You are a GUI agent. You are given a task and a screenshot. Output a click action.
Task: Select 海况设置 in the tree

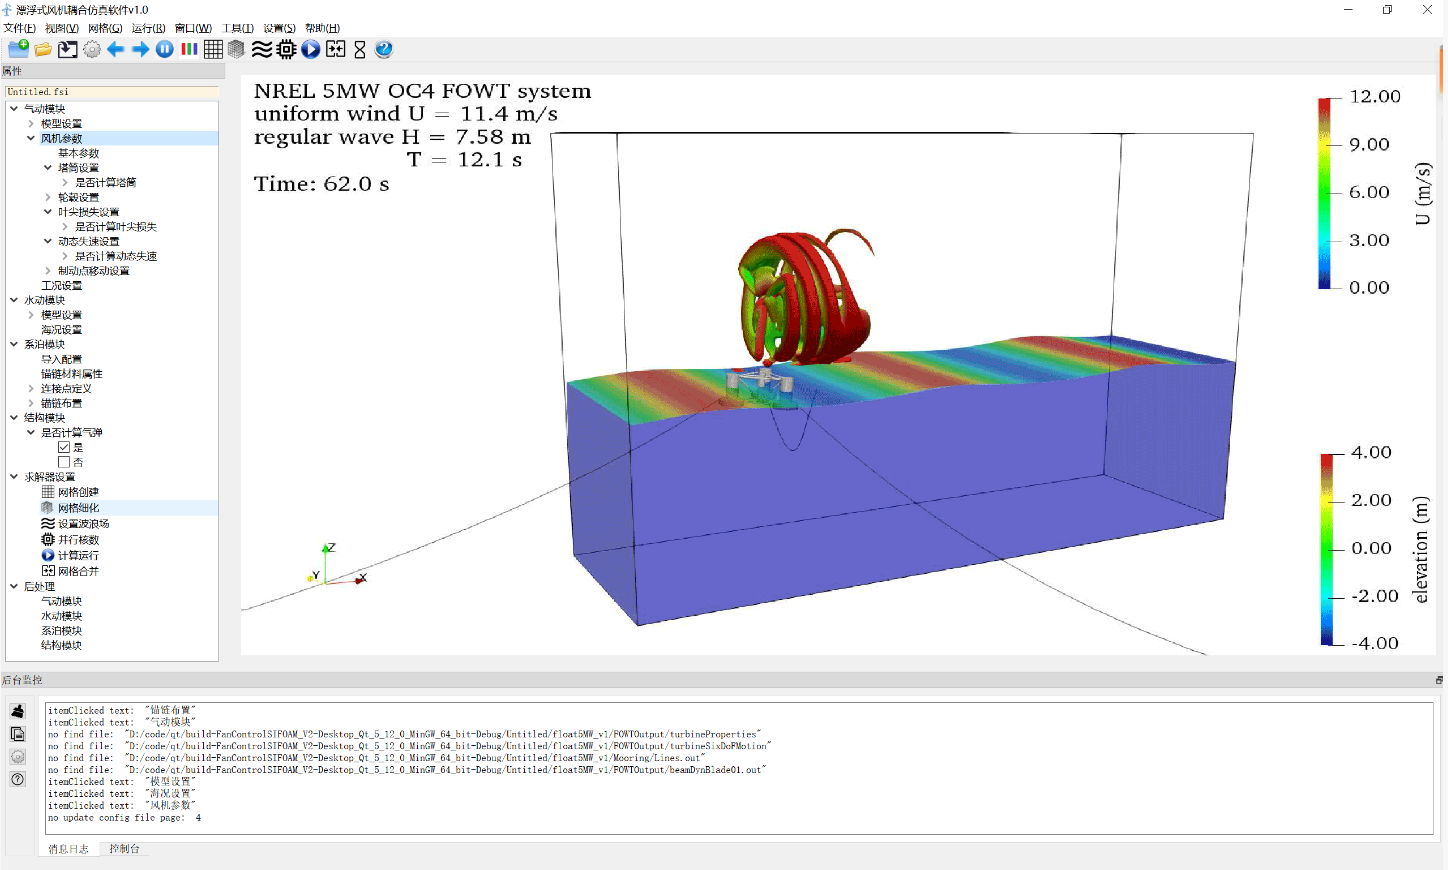pyautogui.click(x=61, y=330)
